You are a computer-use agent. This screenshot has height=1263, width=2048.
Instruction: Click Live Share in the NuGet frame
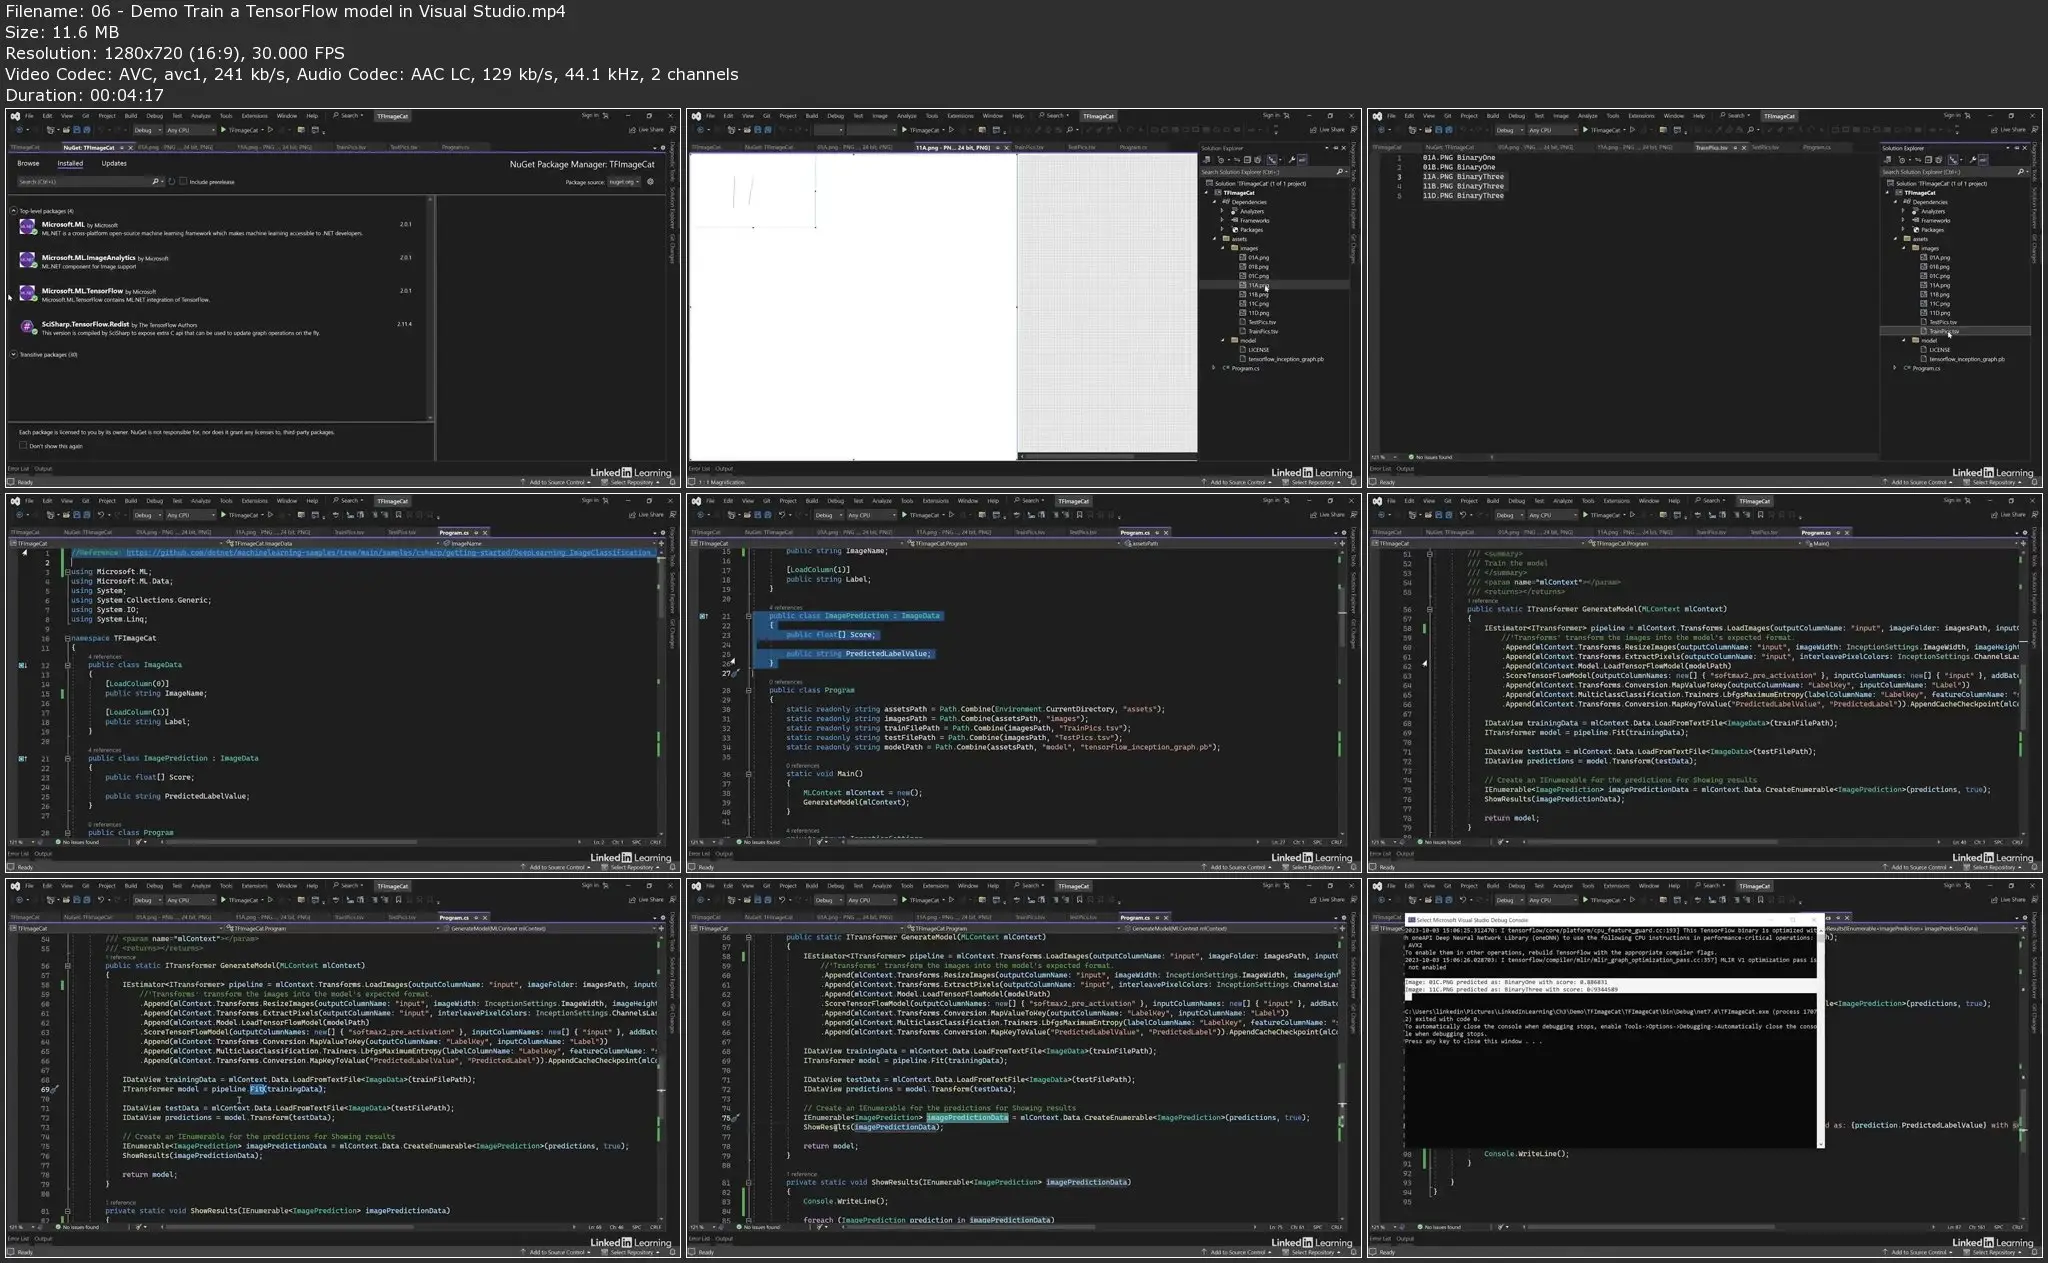pyautogui.click(x=646, y=130)
